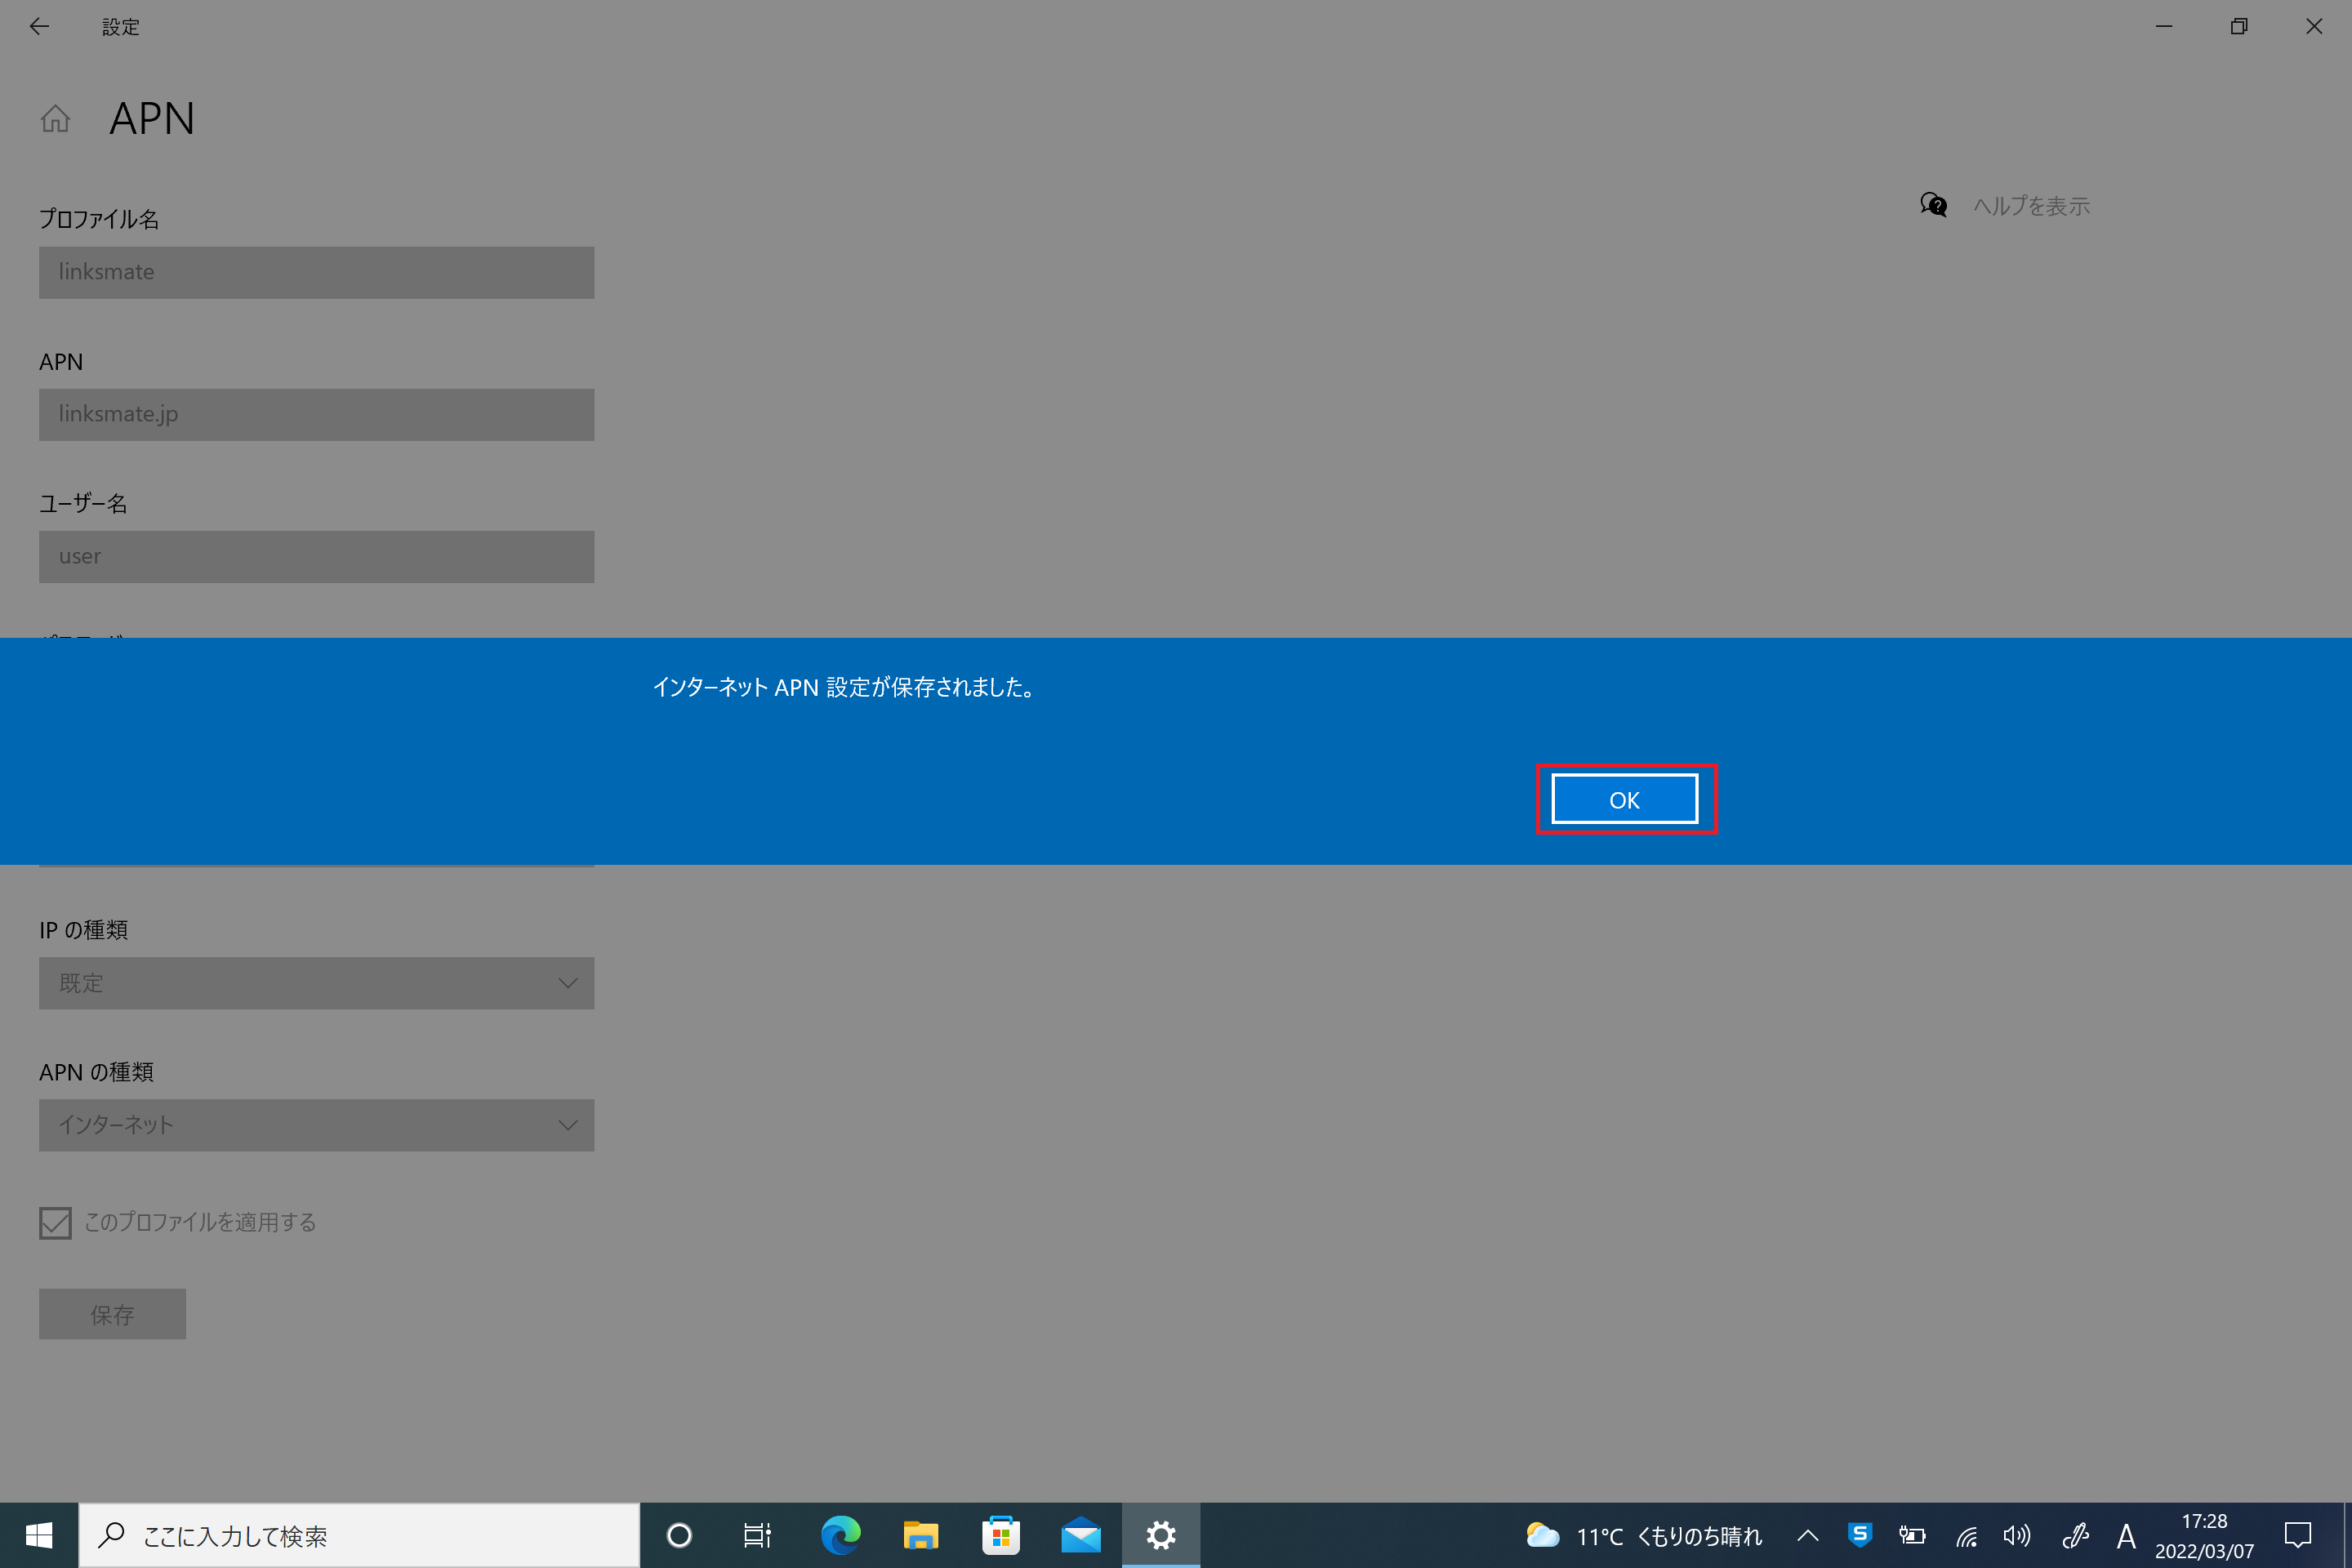Open the clock showing 17:28

tap(2204, 1535)
